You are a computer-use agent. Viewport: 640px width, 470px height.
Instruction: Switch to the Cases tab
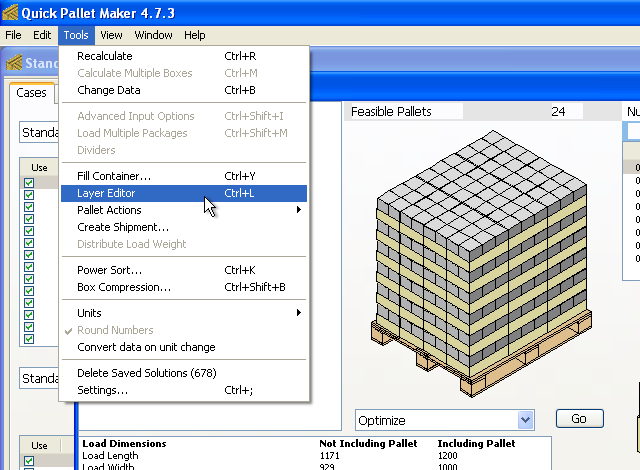point(31,93)
